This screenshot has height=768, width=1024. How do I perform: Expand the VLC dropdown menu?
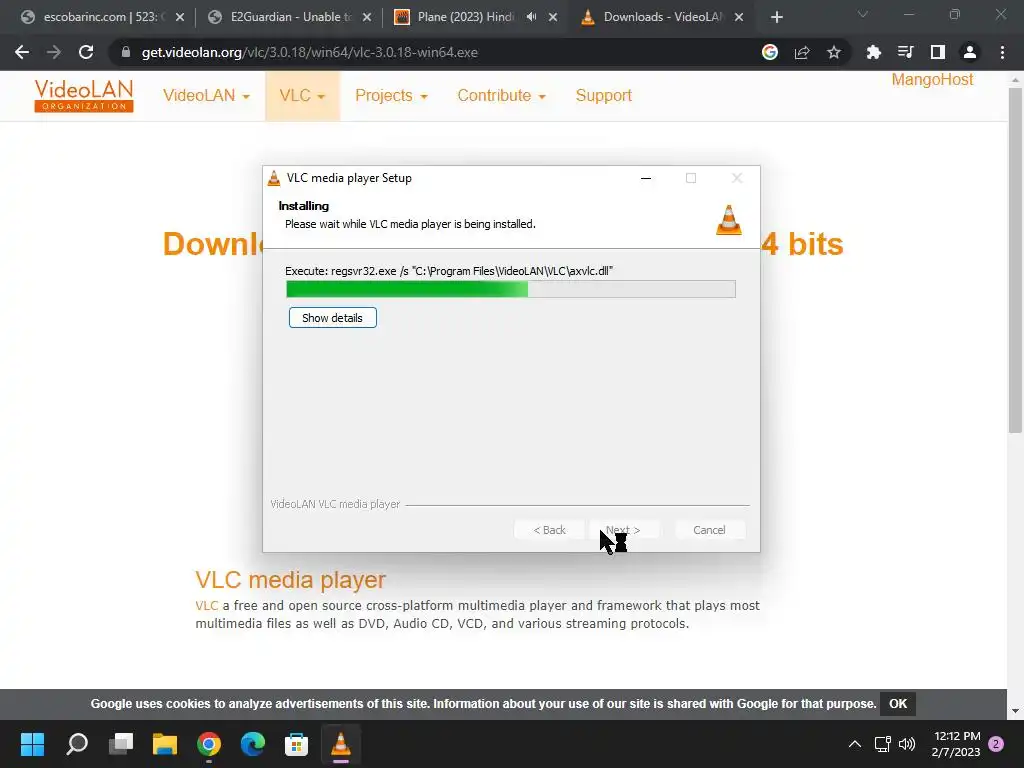click(302, 95)
